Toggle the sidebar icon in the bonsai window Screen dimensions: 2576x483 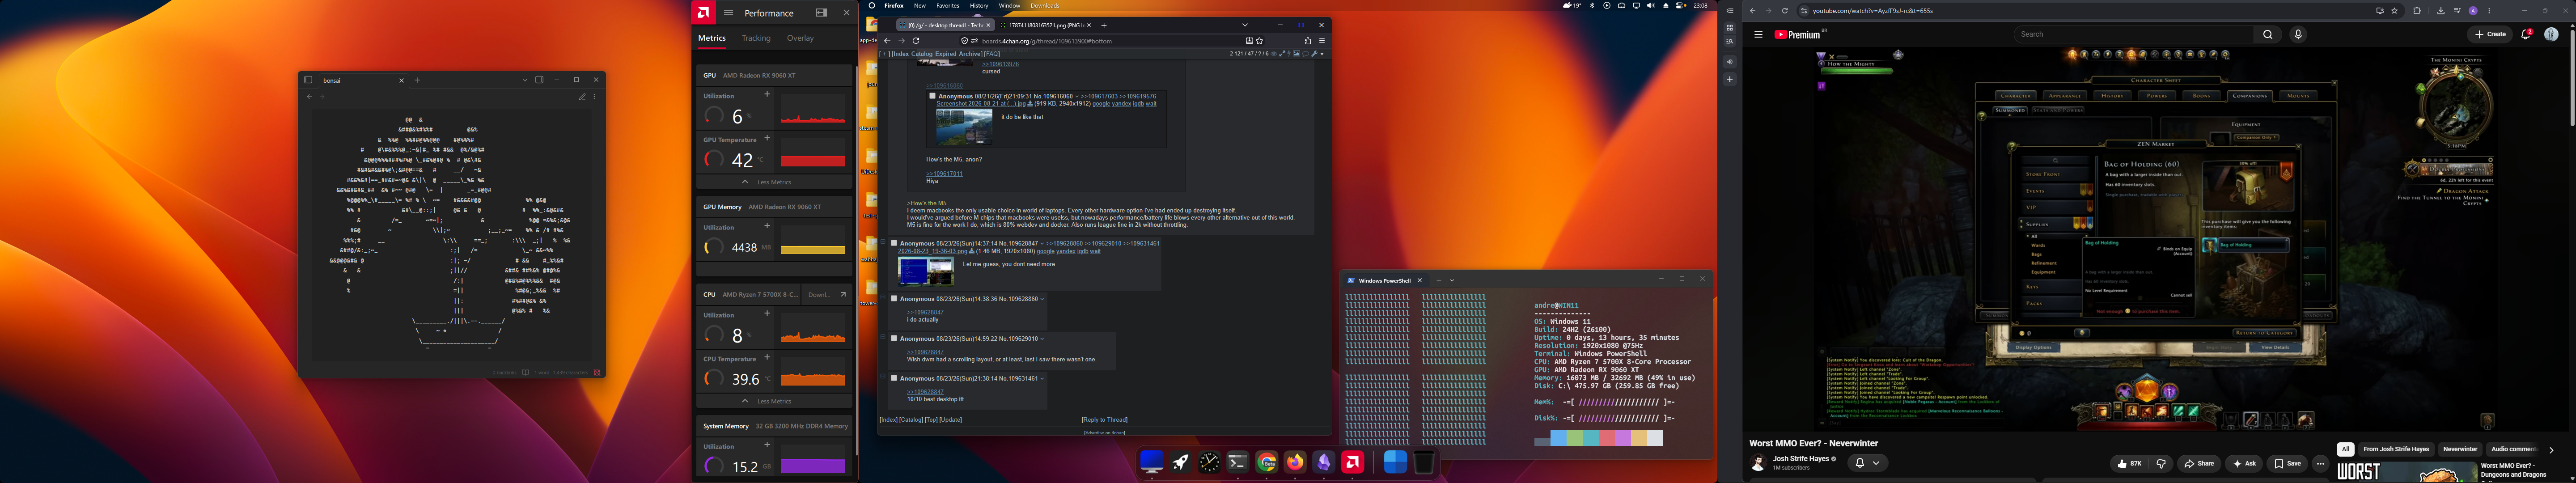coord(309,80)
